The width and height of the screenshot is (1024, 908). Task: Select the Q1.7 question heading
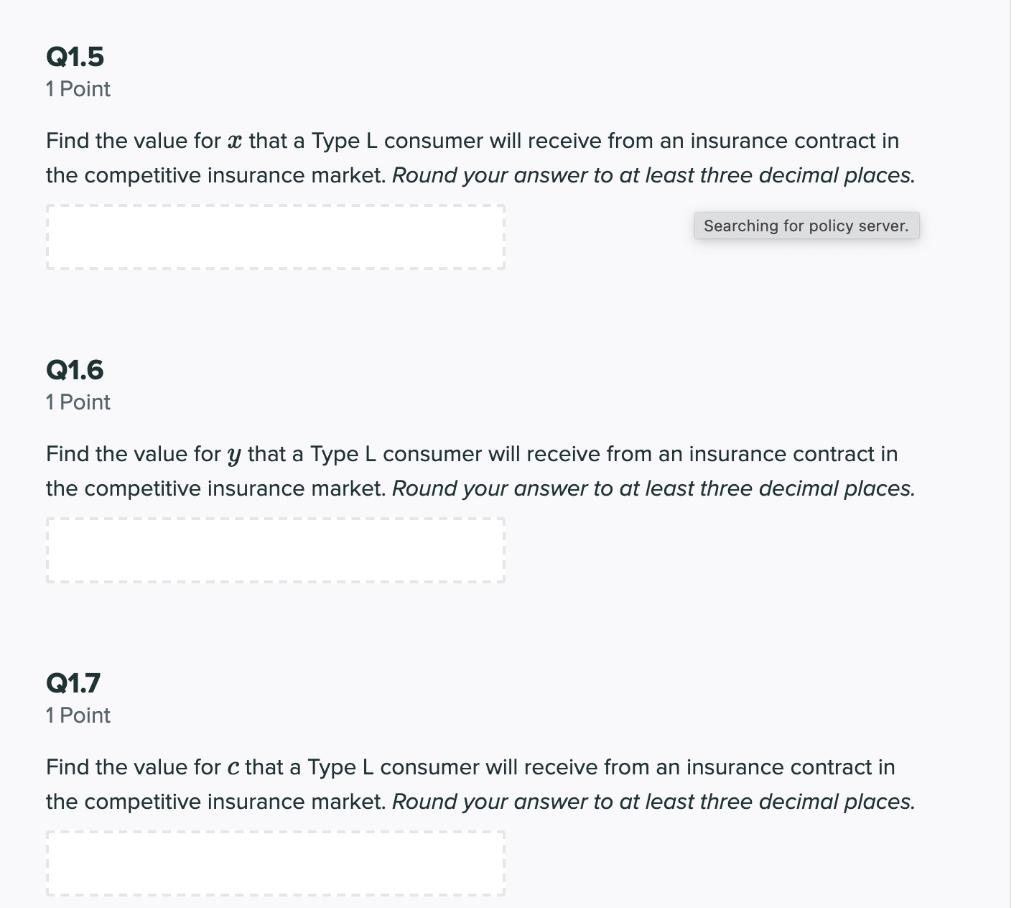[x=75, y=684]
